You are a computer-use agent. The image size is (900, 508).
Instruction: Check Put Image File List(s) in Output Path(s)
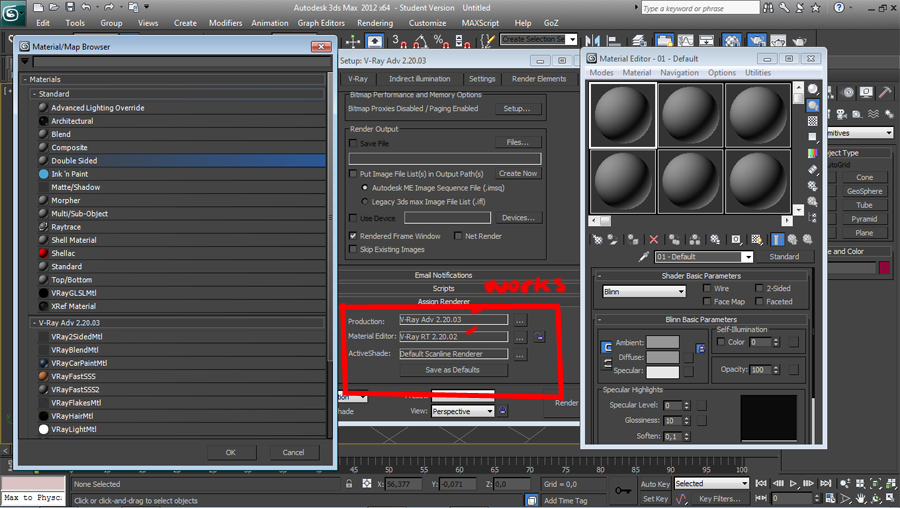353,174
